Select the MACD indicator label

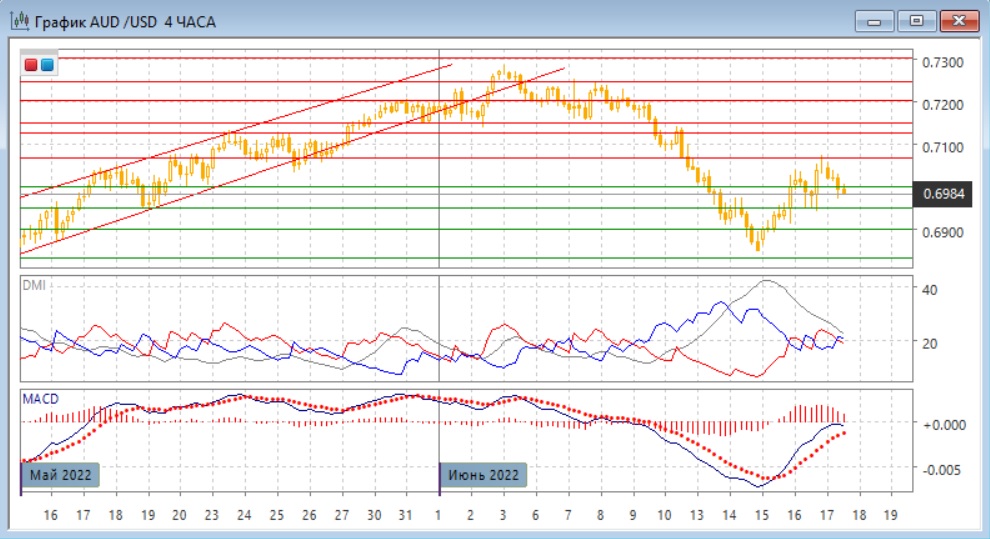coord(40,399)
